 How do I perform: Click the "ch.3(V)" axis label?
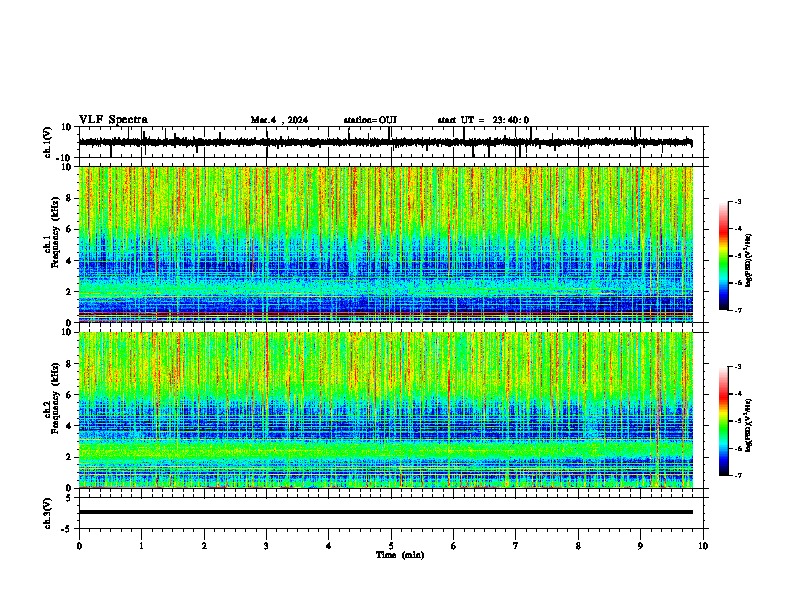[x=48, y=513]
